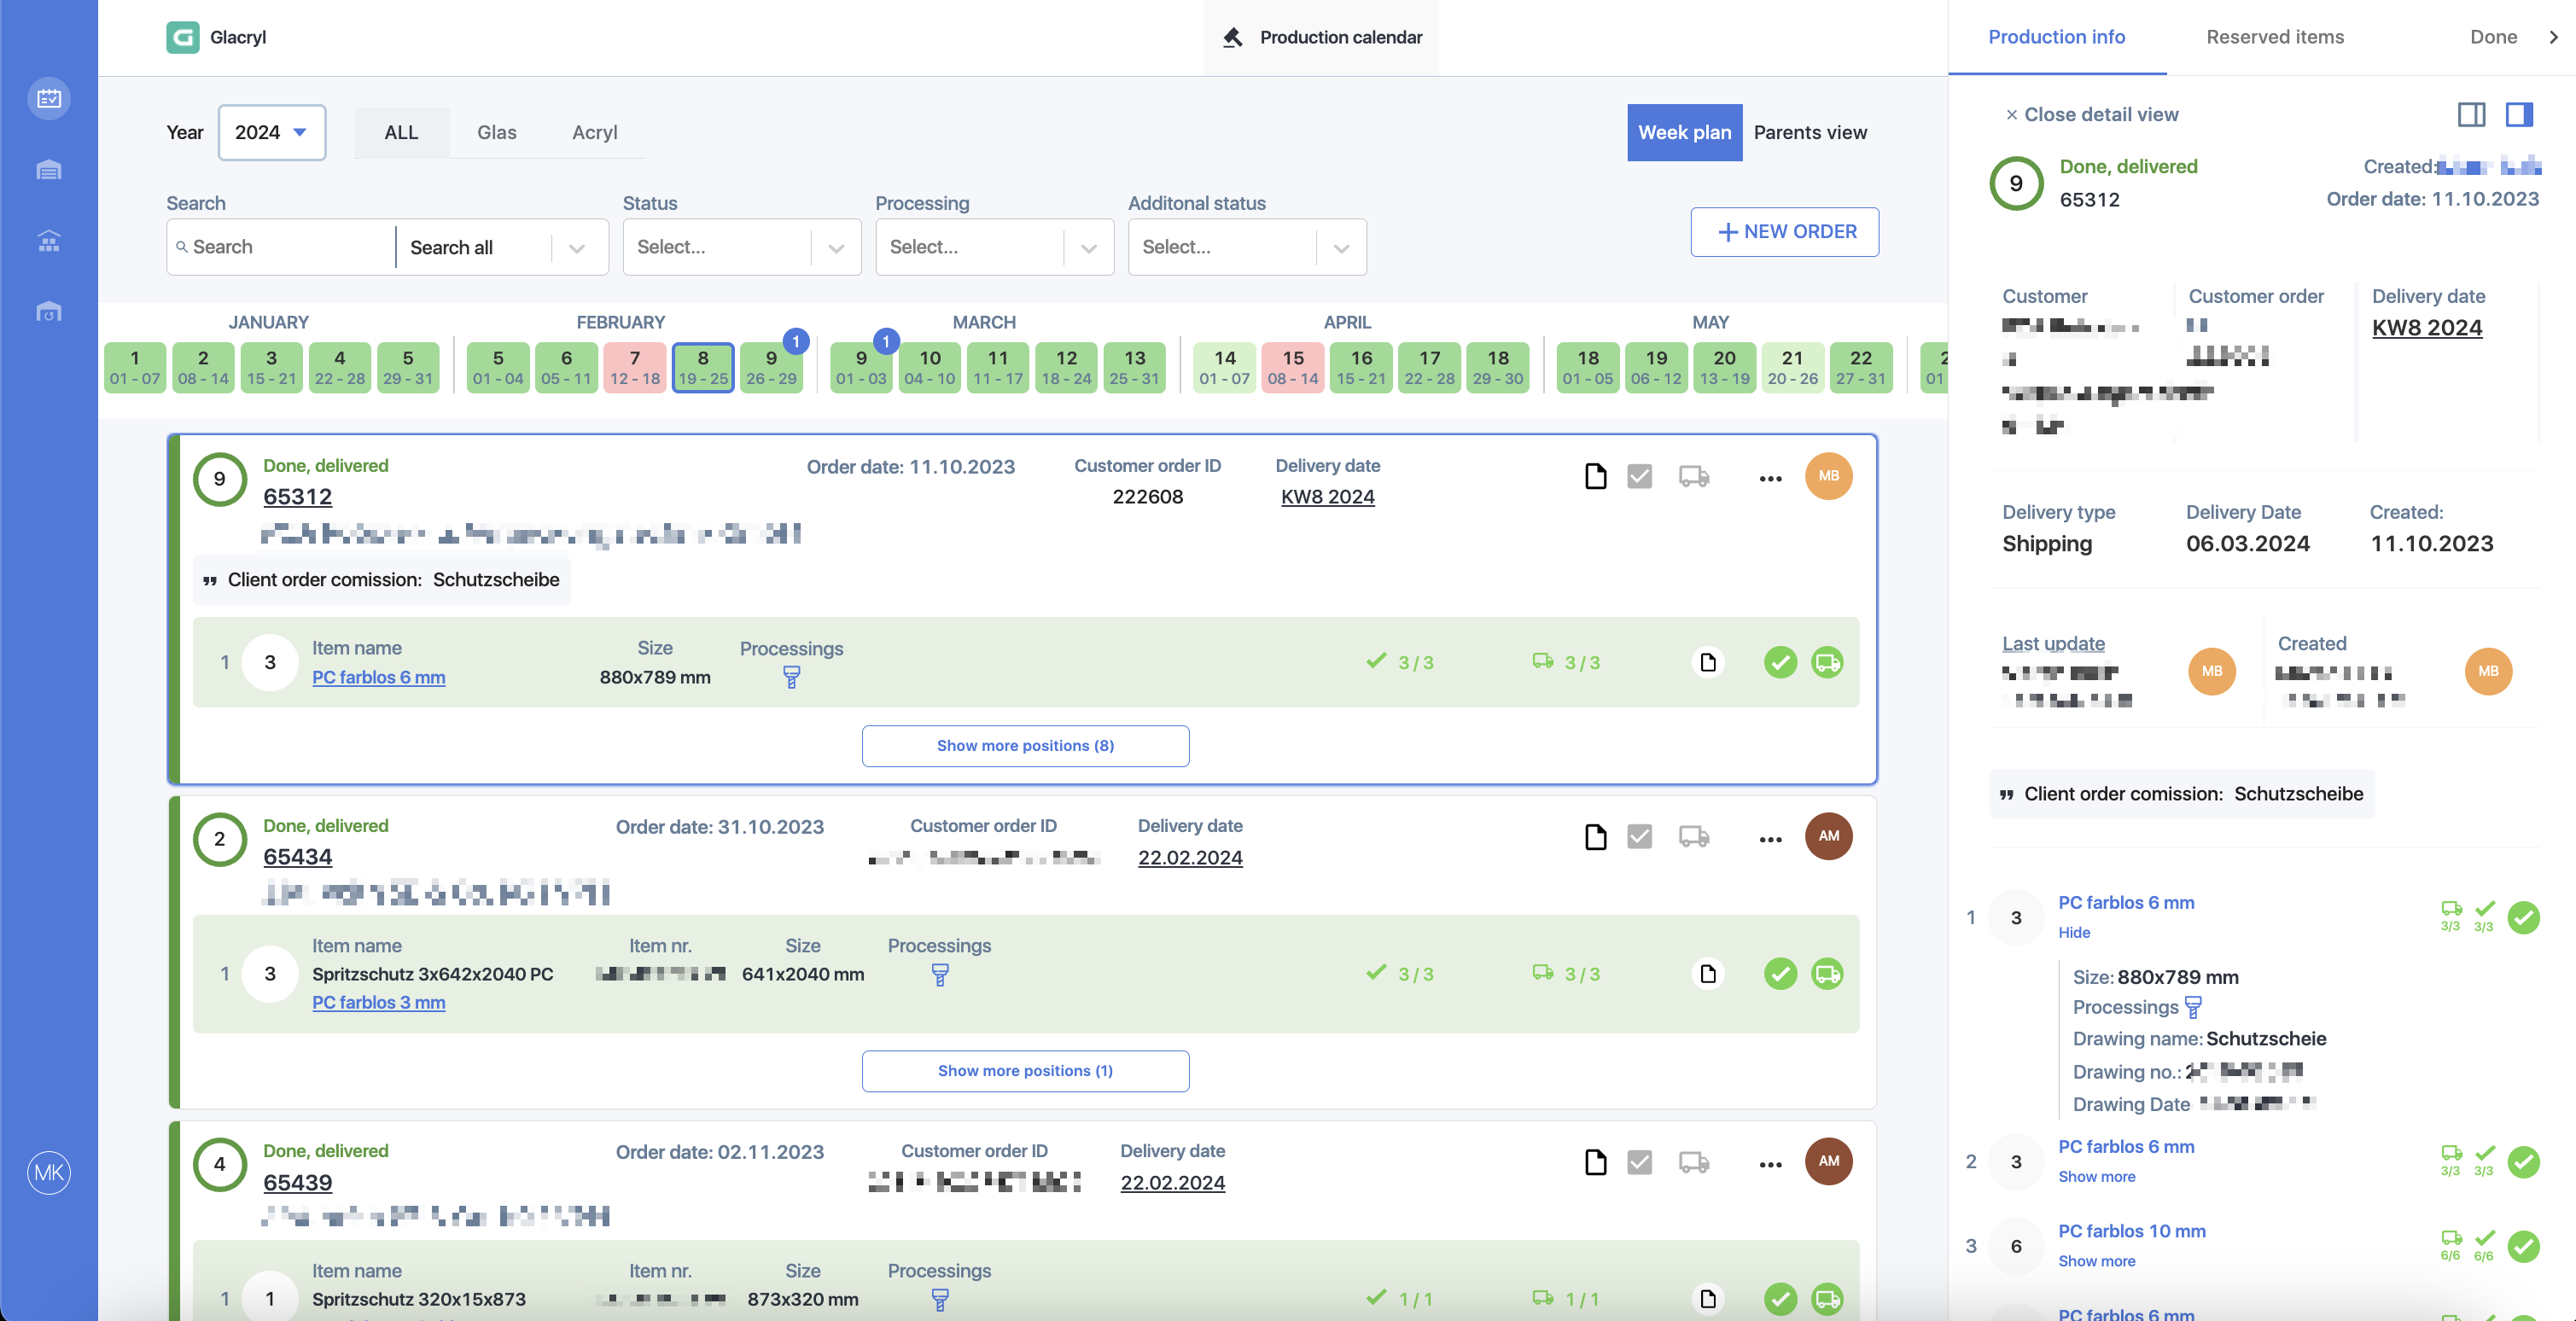The image size is (2576, 1321).
Task: Click the MK user avatar in sidebar
Action: [x=49, y=1172]
